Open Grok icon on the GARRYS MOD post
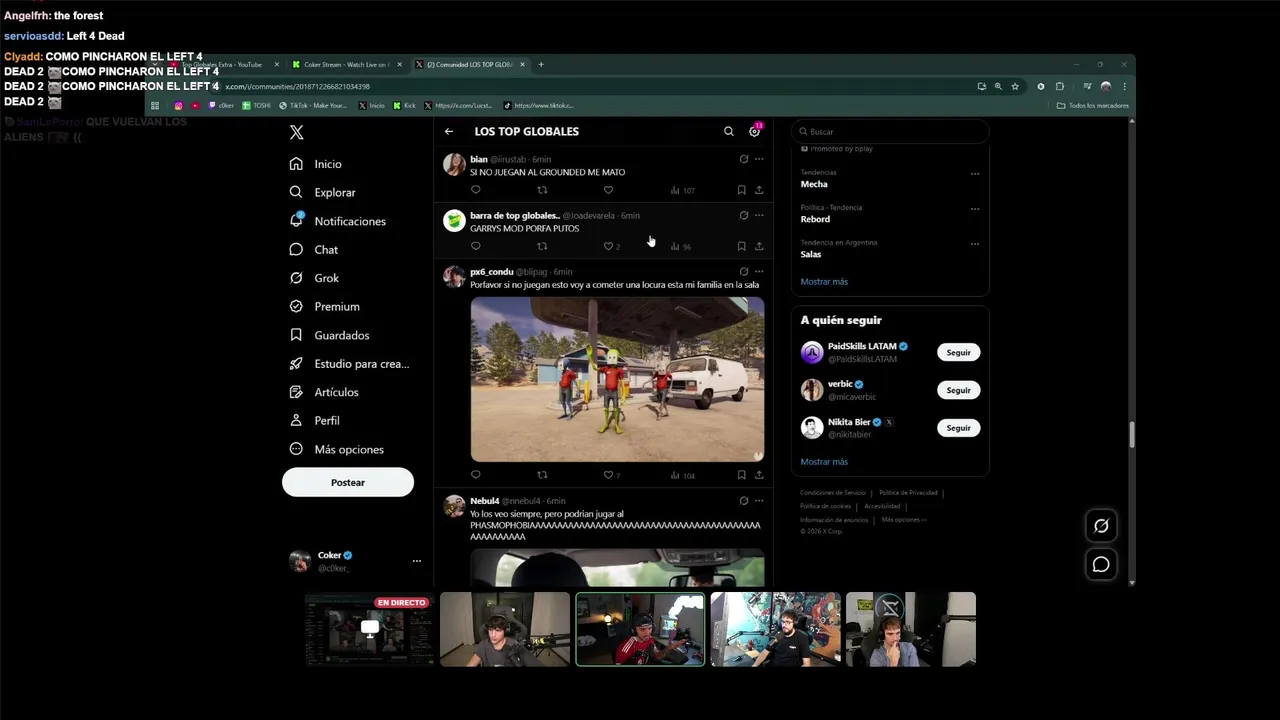 [x=743, y=215]
